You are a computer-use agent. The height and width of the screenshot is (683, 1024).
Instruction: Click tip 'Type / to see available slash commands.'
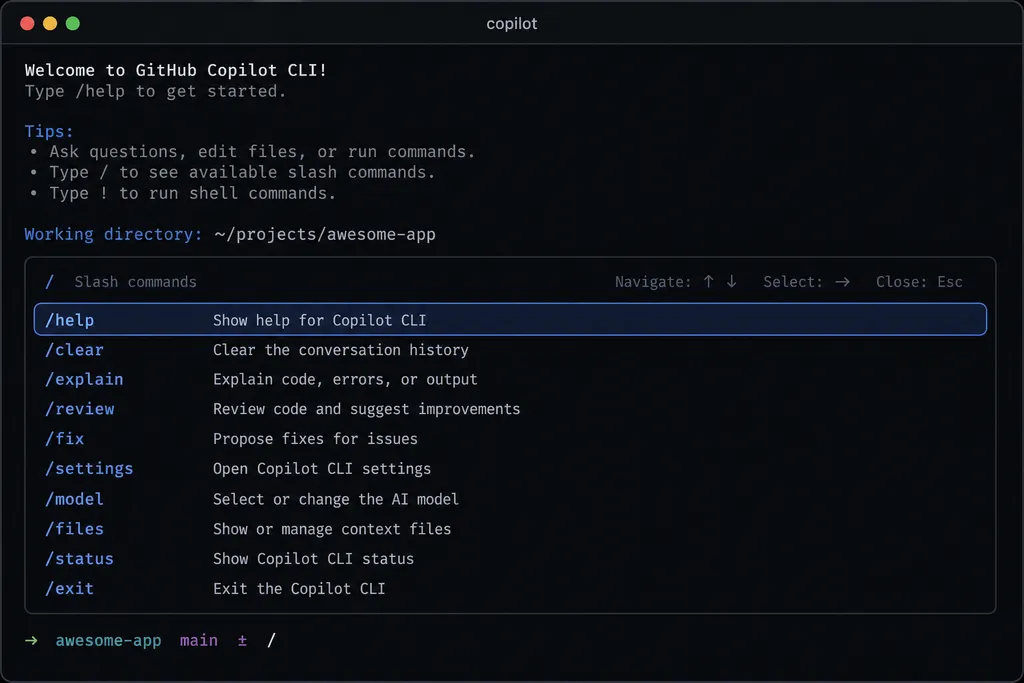(x=242, y=172)
